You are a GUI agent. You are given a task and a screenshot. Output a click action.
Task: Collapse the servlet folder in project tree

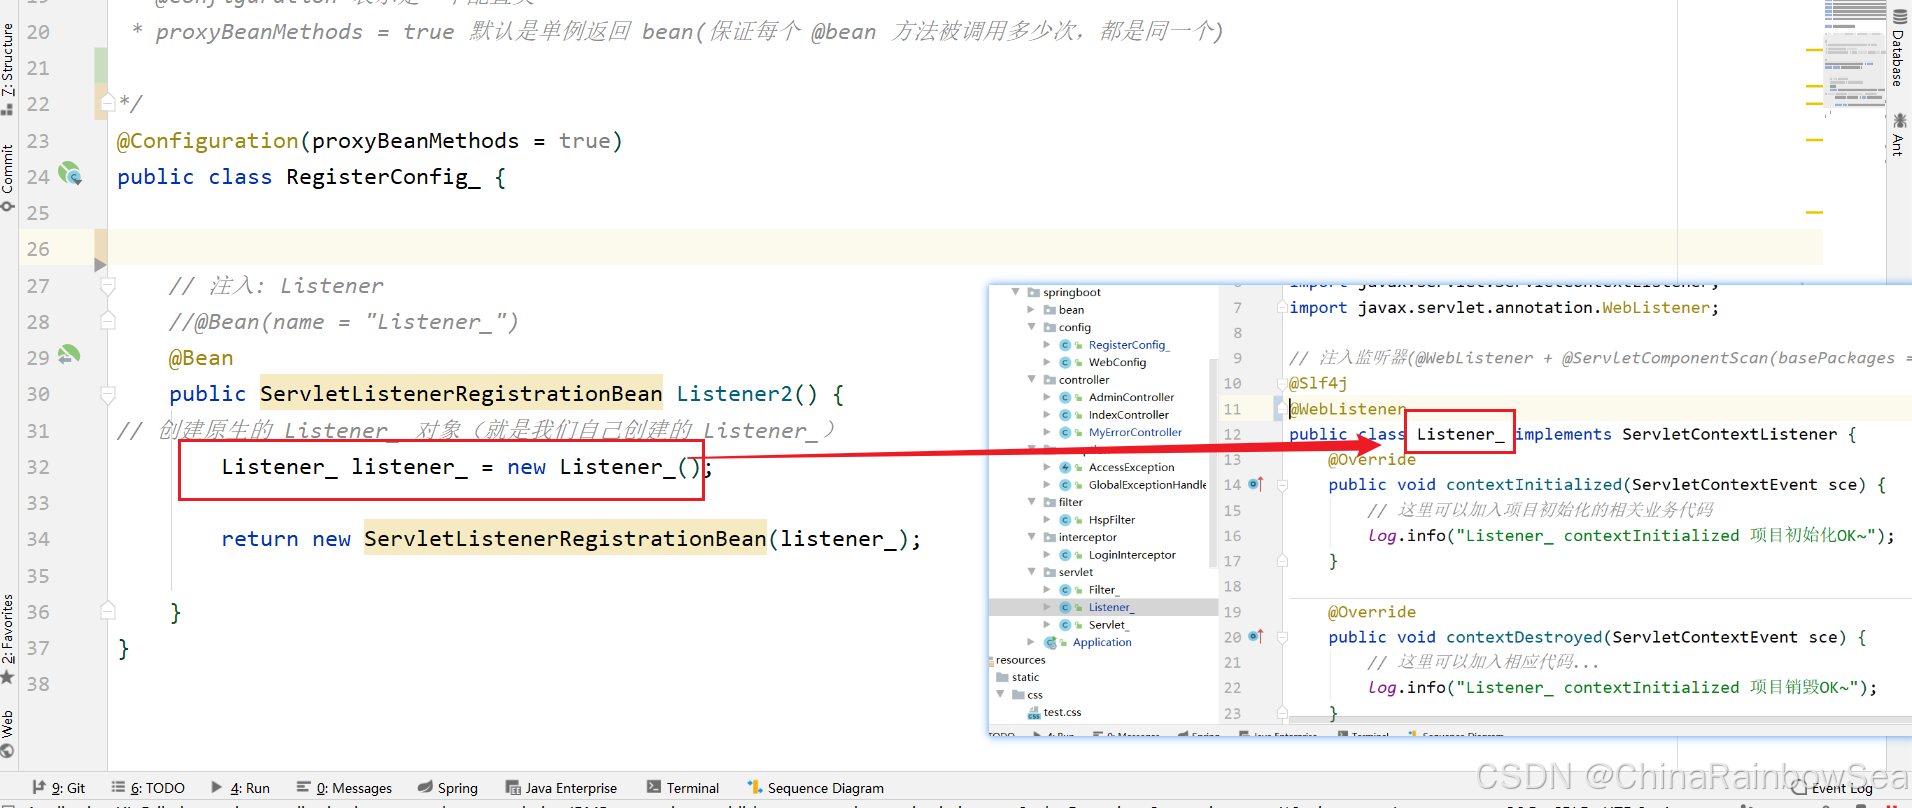(x=1032, y=572)
